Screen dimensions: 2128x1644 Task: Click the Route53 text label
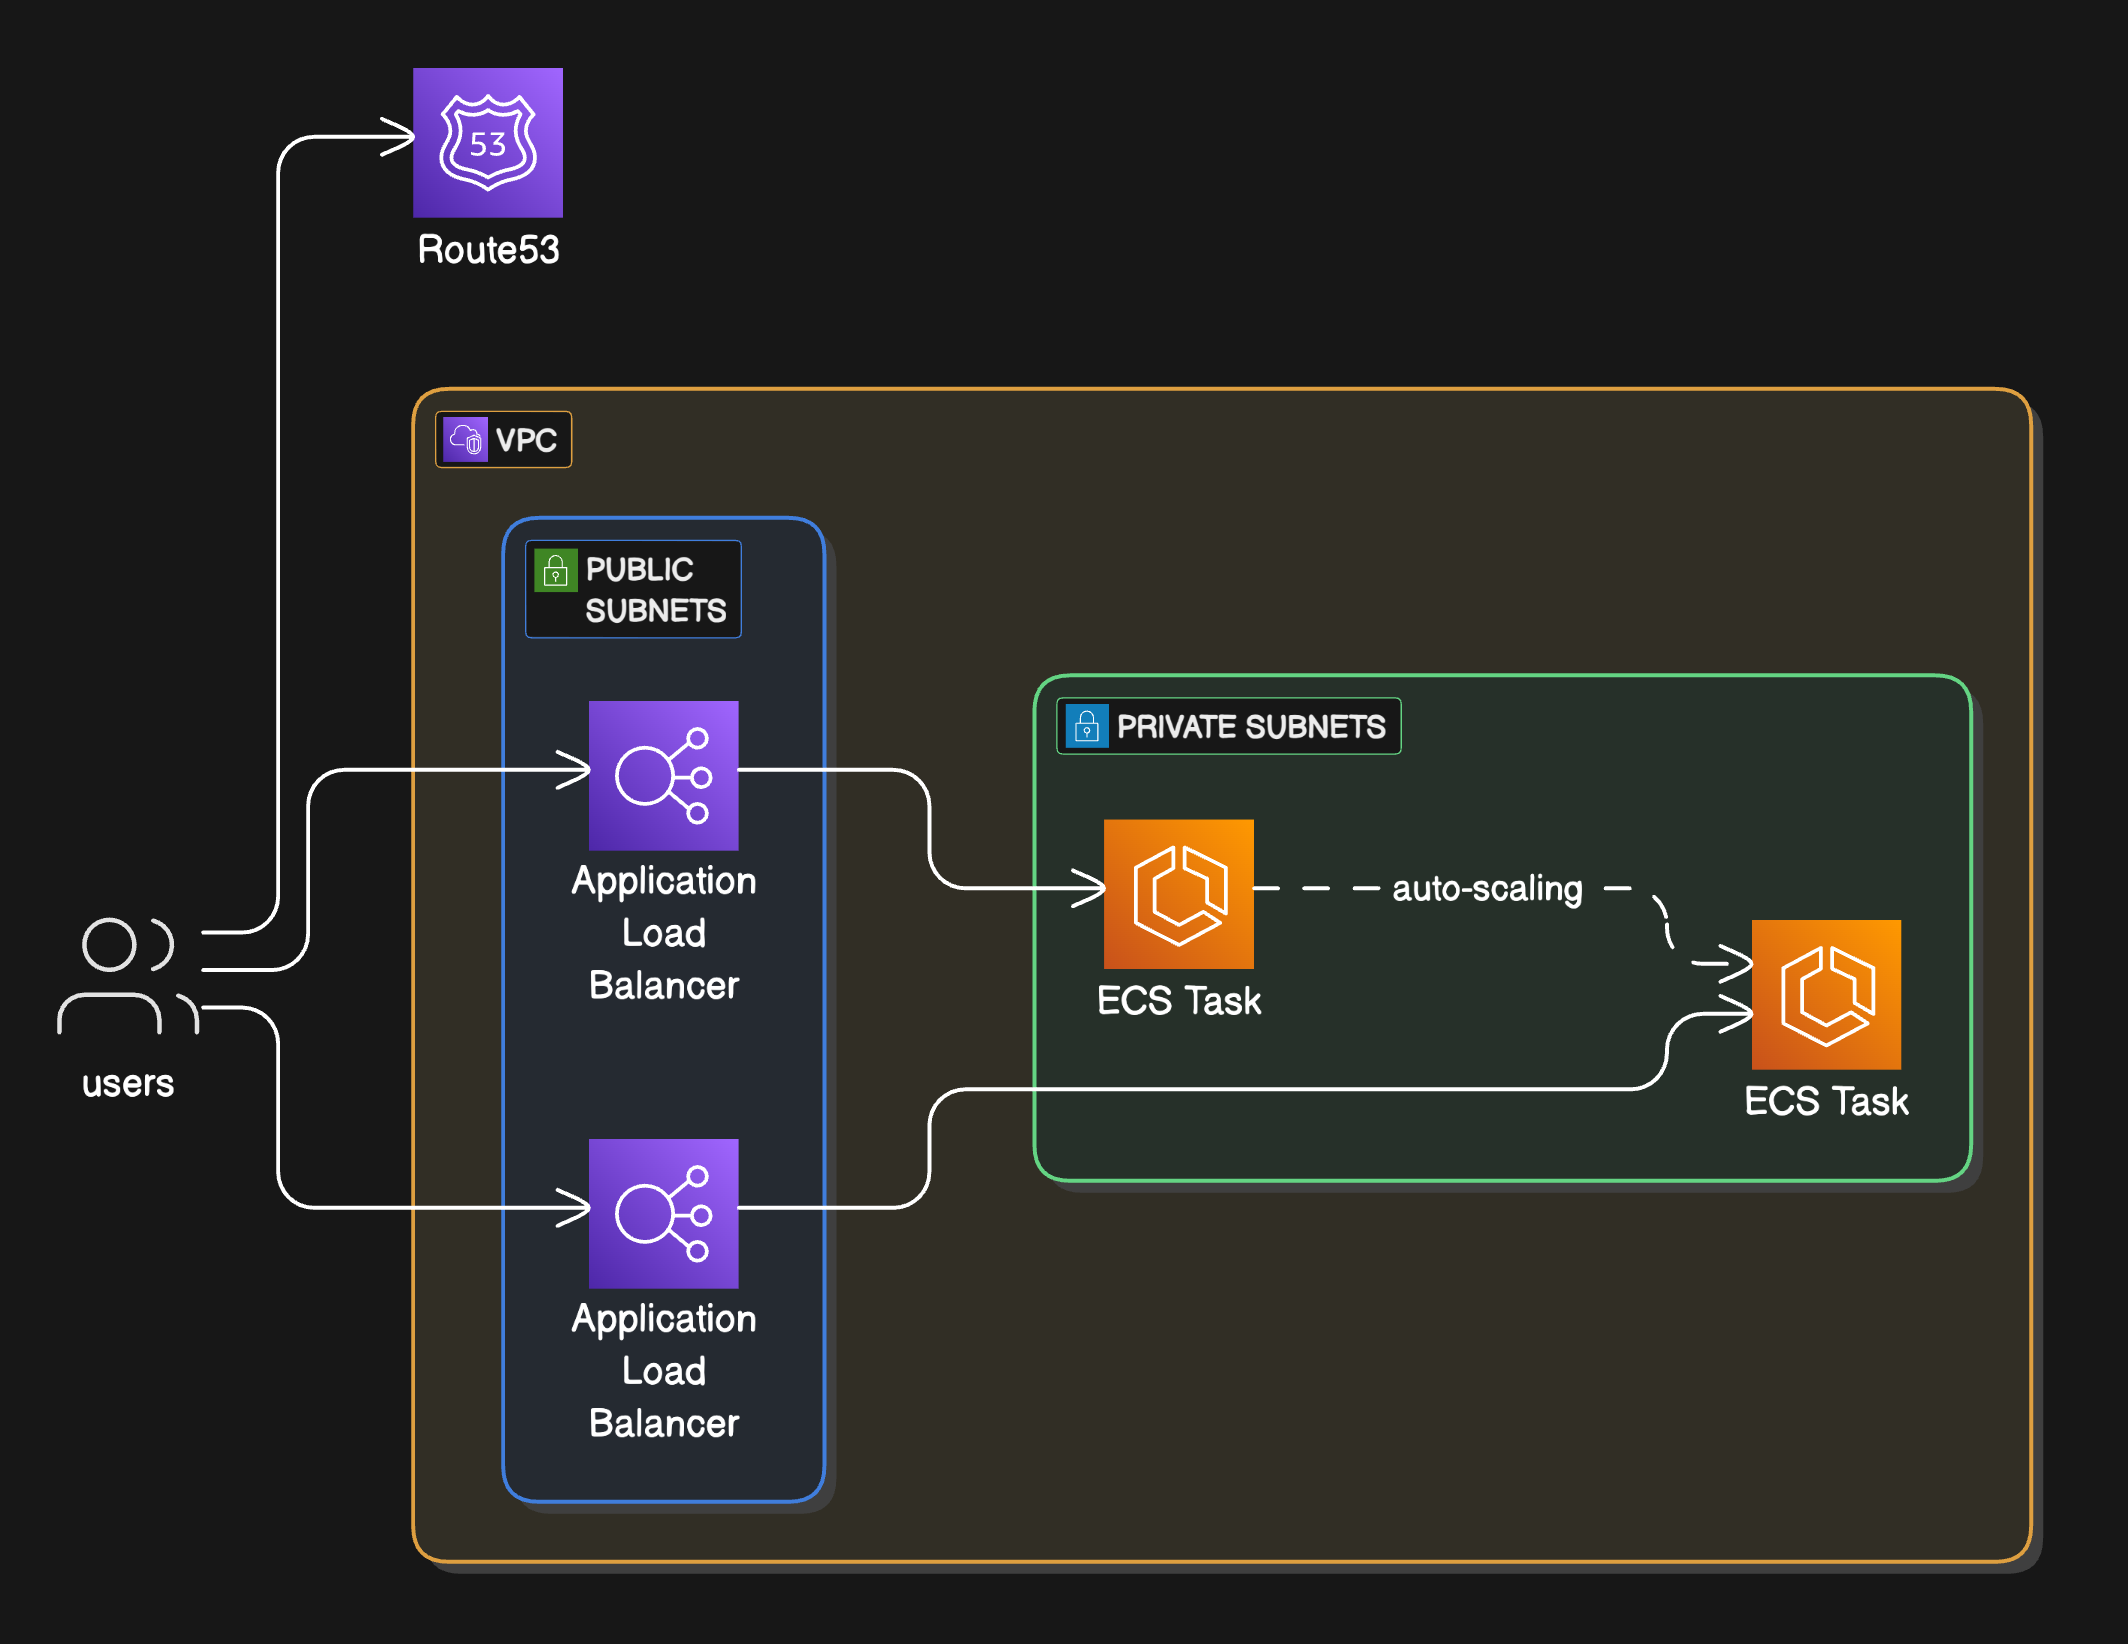click(x=489, y=250)
